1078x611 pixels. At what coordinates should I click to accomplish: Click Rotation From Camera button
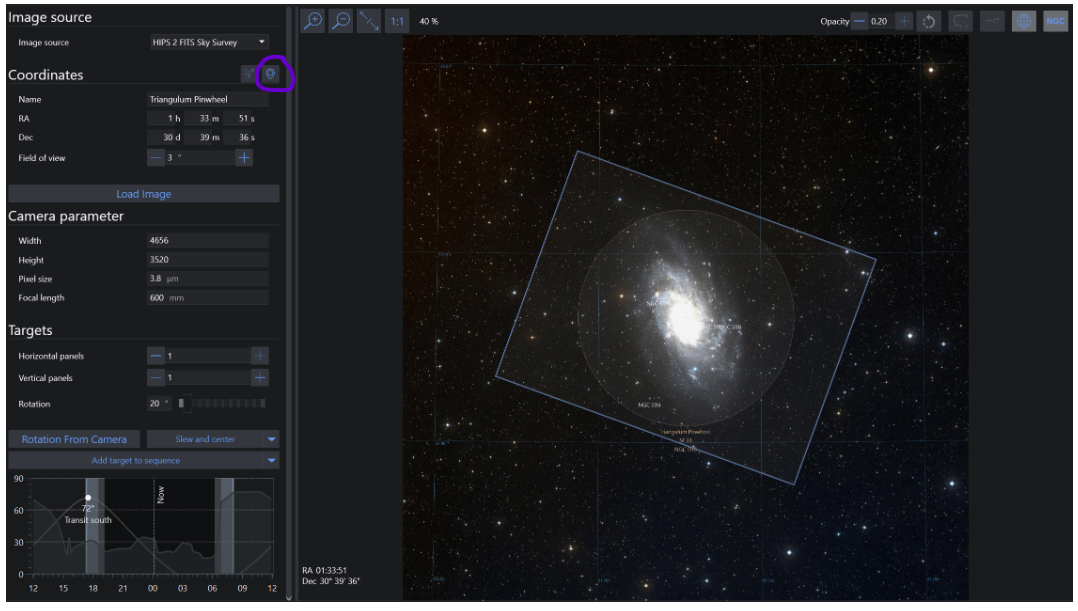(74, 439)
